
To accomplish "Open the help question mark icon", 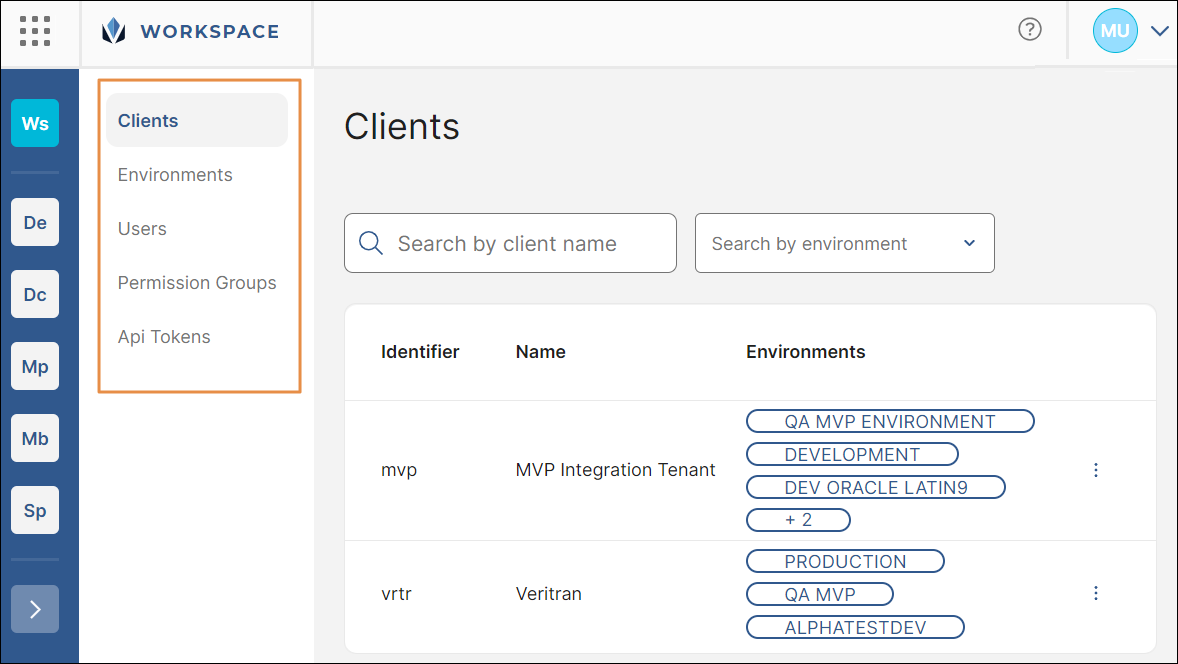I will (1029, 30).
